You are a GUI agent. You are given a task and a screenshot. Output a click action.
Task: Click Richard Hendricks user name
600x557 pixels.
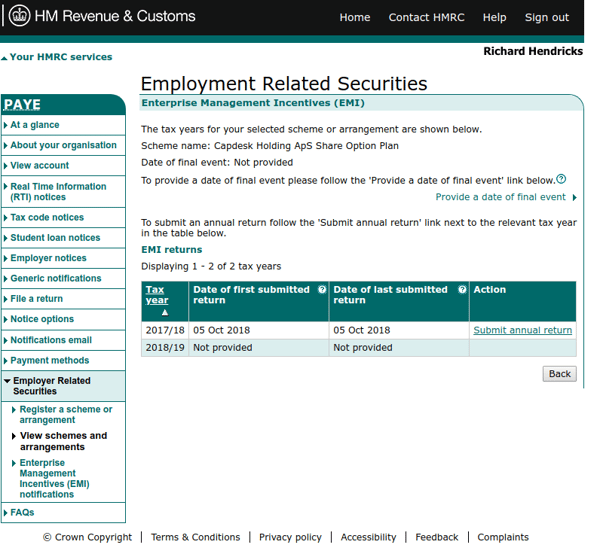[x=533, y=51]
